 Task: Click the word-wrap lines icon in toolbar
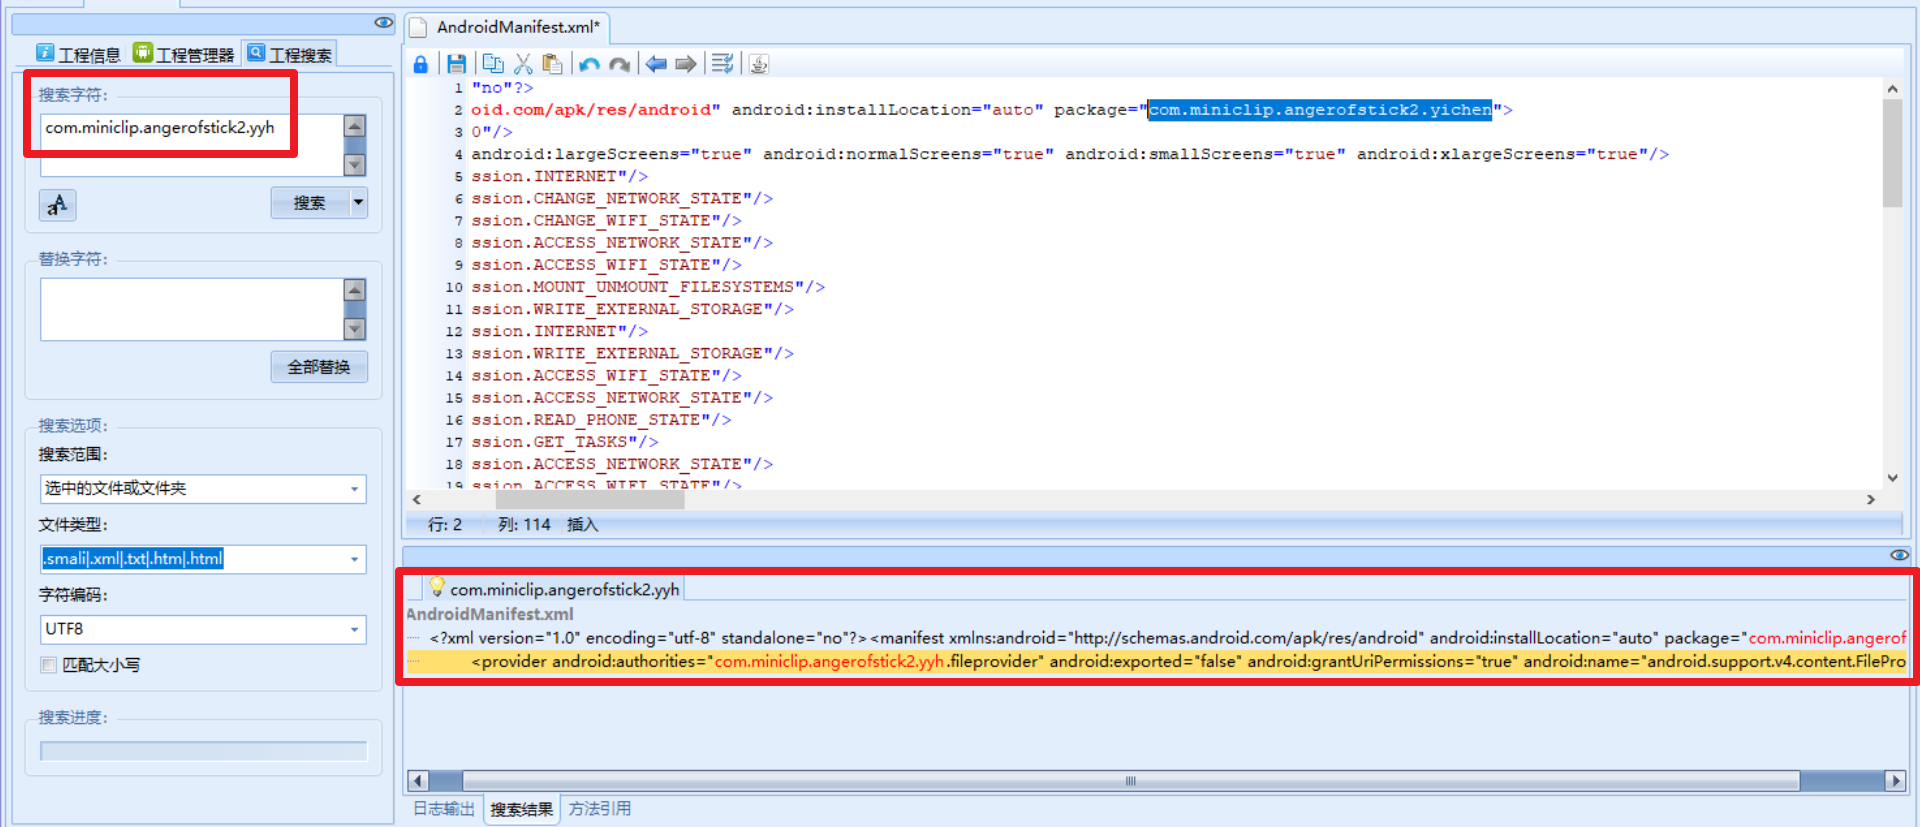pyautogui.click(x=722, y=64)
